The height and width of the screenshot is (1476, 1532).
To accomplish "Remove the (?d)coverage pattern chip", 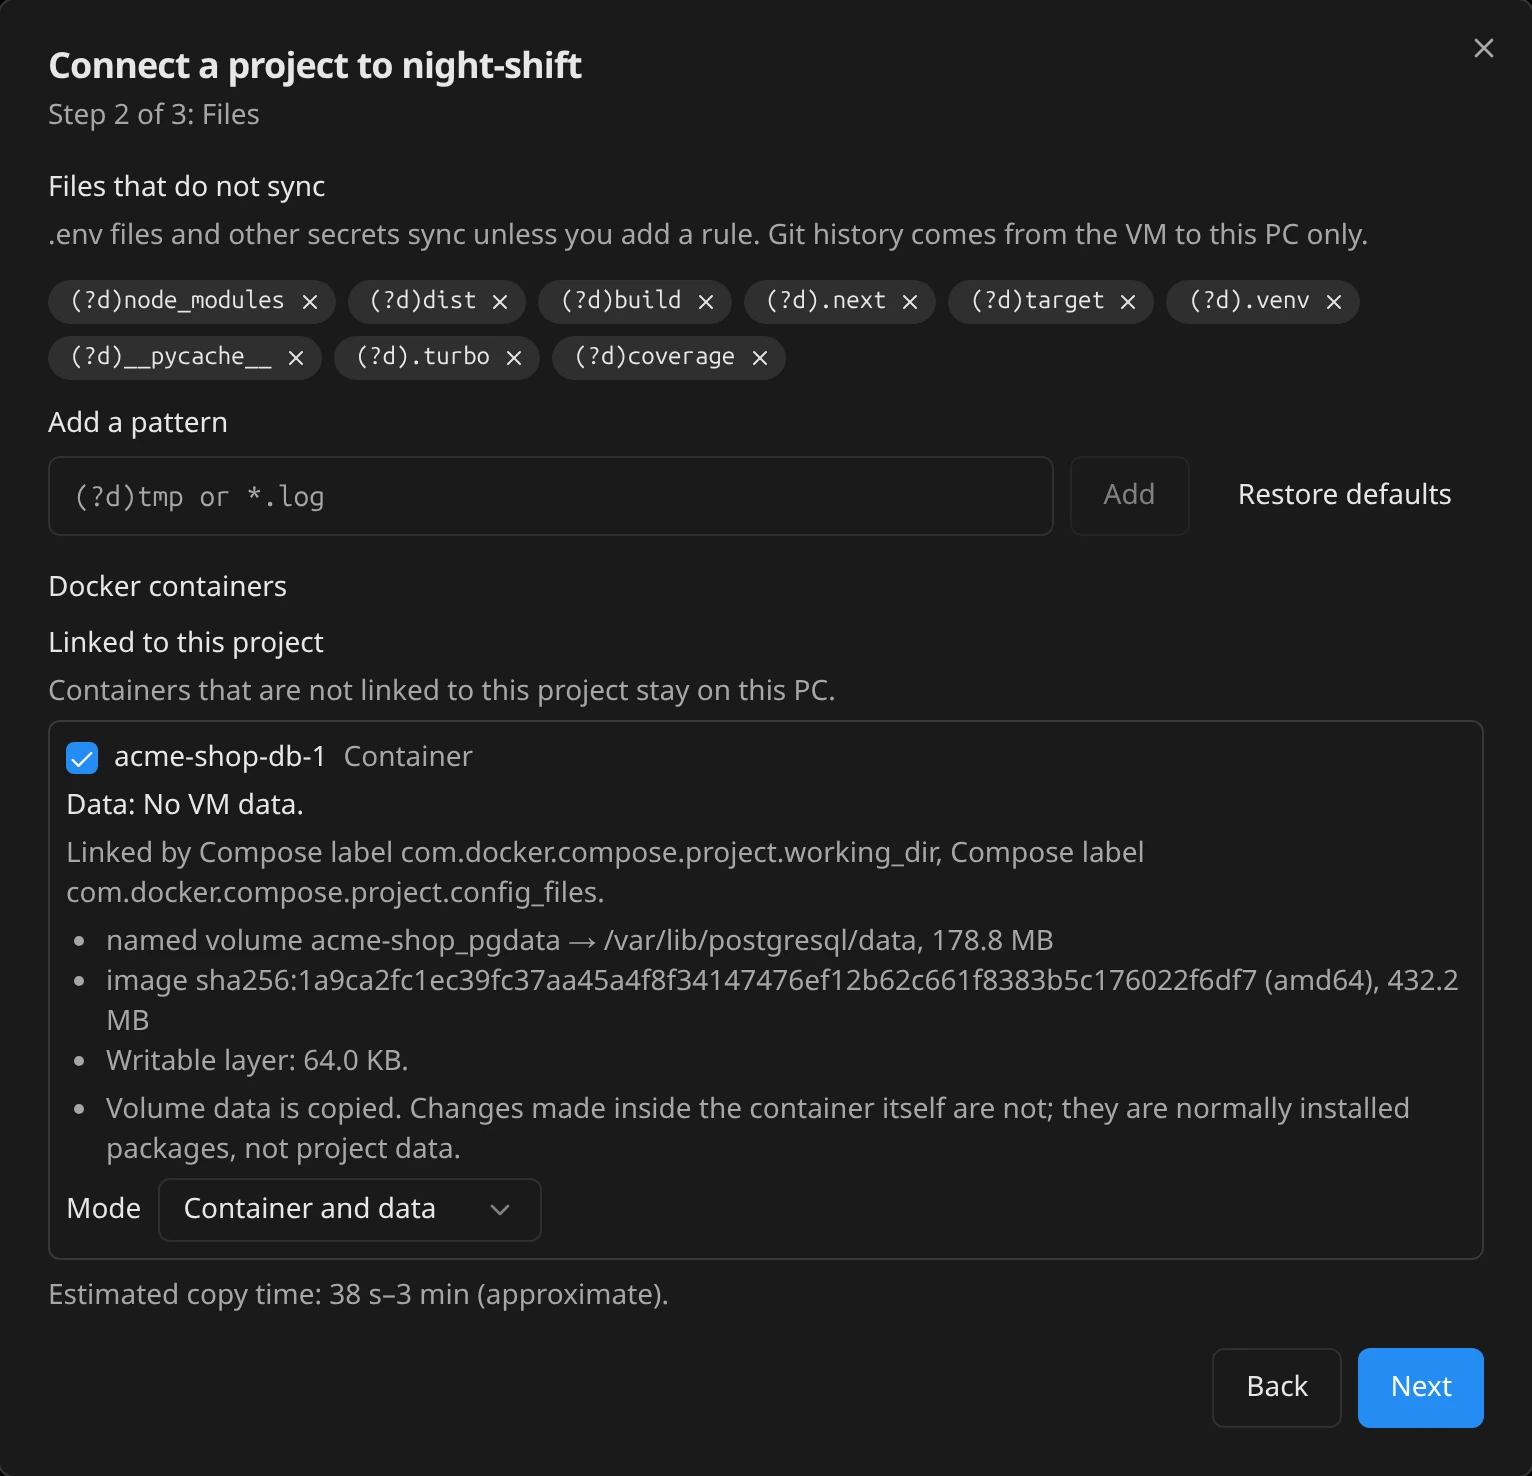I will pos(760,358).
